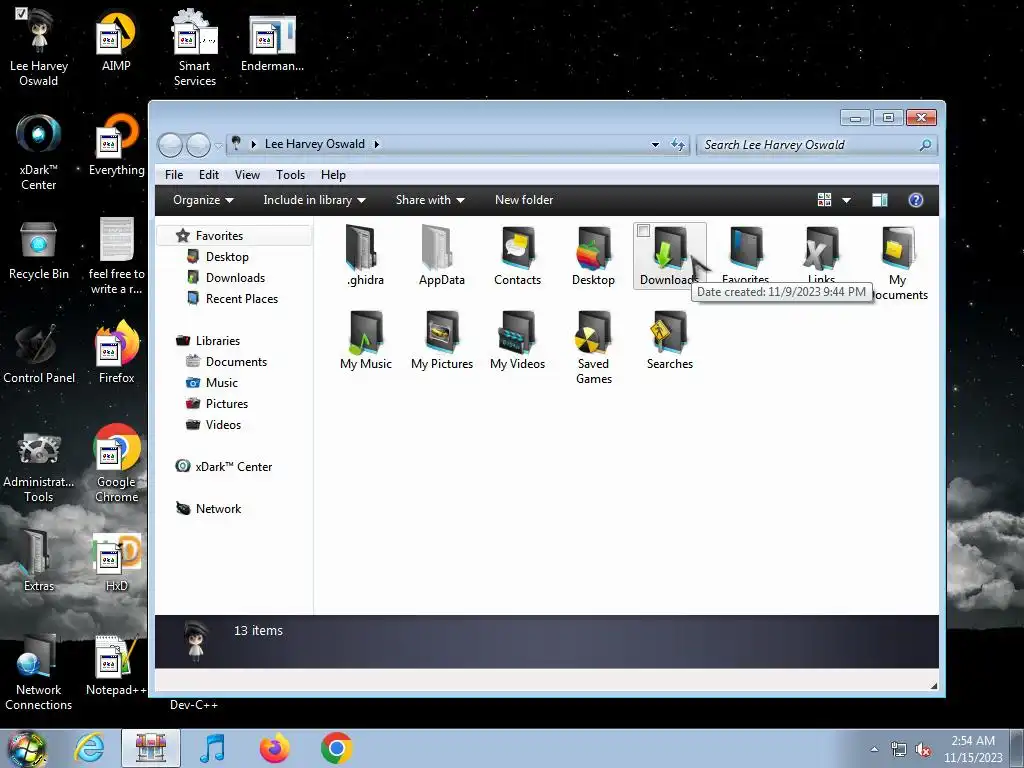Open Internet Explorer from the taskbar

tap(89, 748)
